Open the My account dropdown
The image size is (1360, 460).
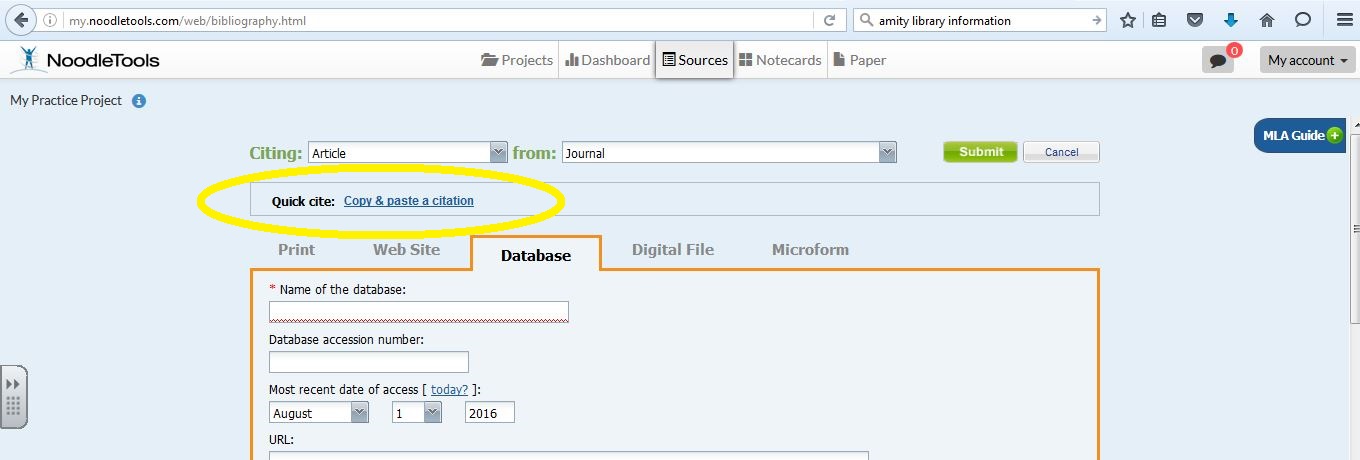tap(1308, 60)
